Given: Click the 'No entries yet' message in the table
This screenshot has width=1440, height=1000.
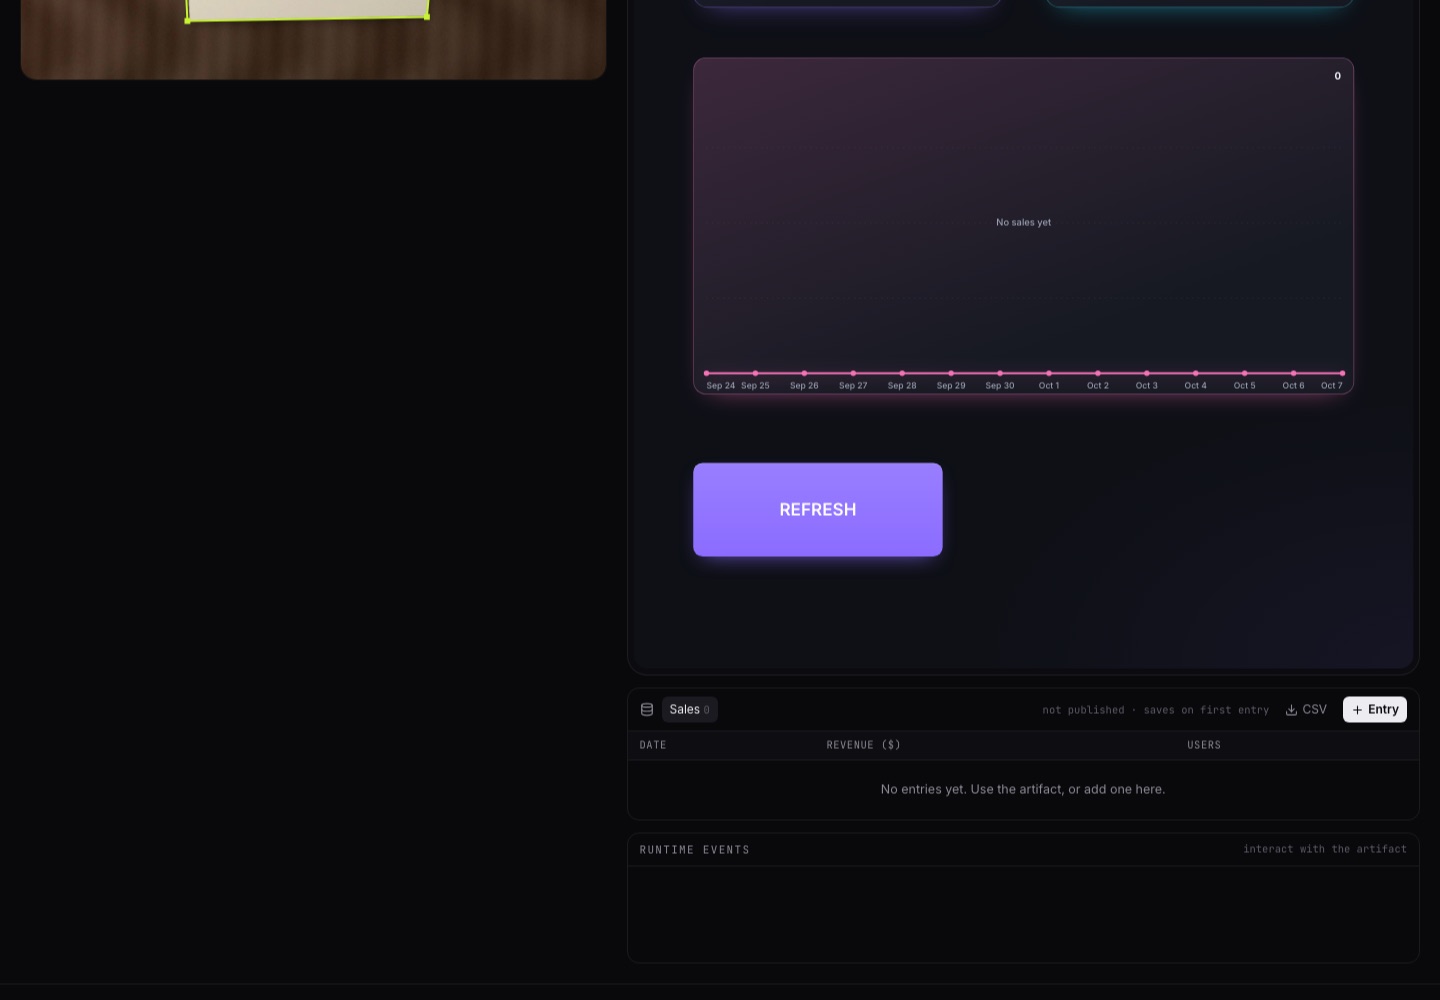Looking at the screenshot, I should pyautogui.click(x=1023, y=789).
